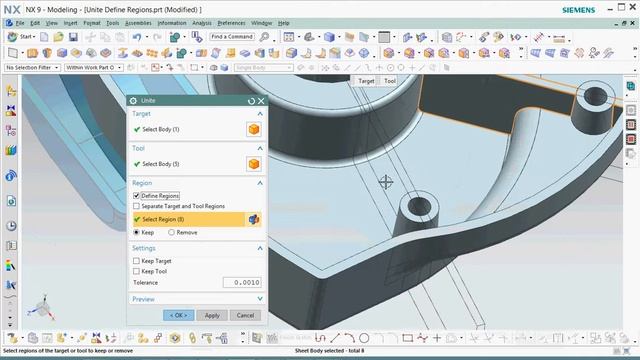Viewport: 640px width, 360px height.
Task: Select the Line tool in bottom toolbar
Action: click(335, 338)
